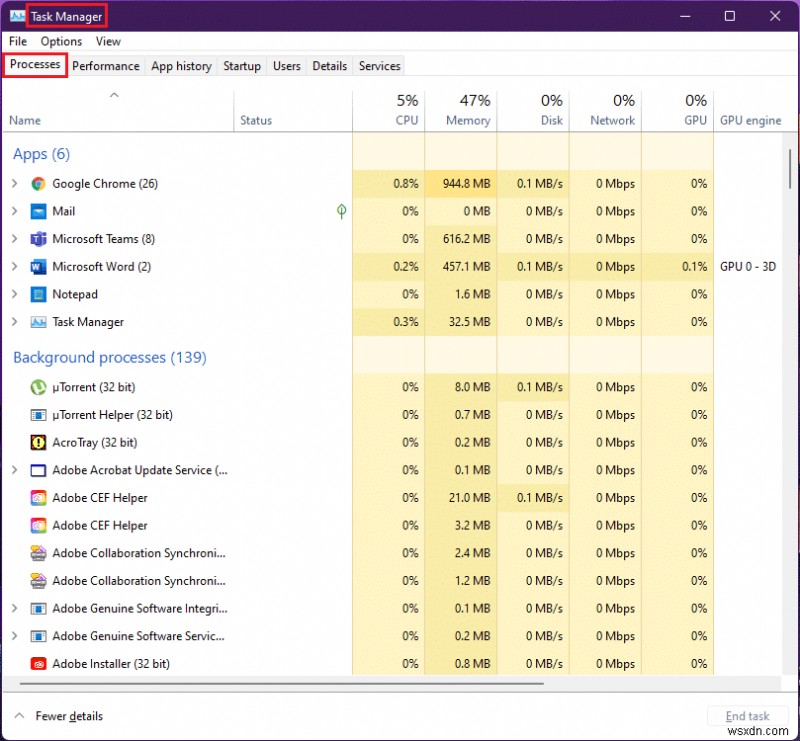Open the View menu
The width and height of the screenshot is (800, 741).
coord(108,41)
